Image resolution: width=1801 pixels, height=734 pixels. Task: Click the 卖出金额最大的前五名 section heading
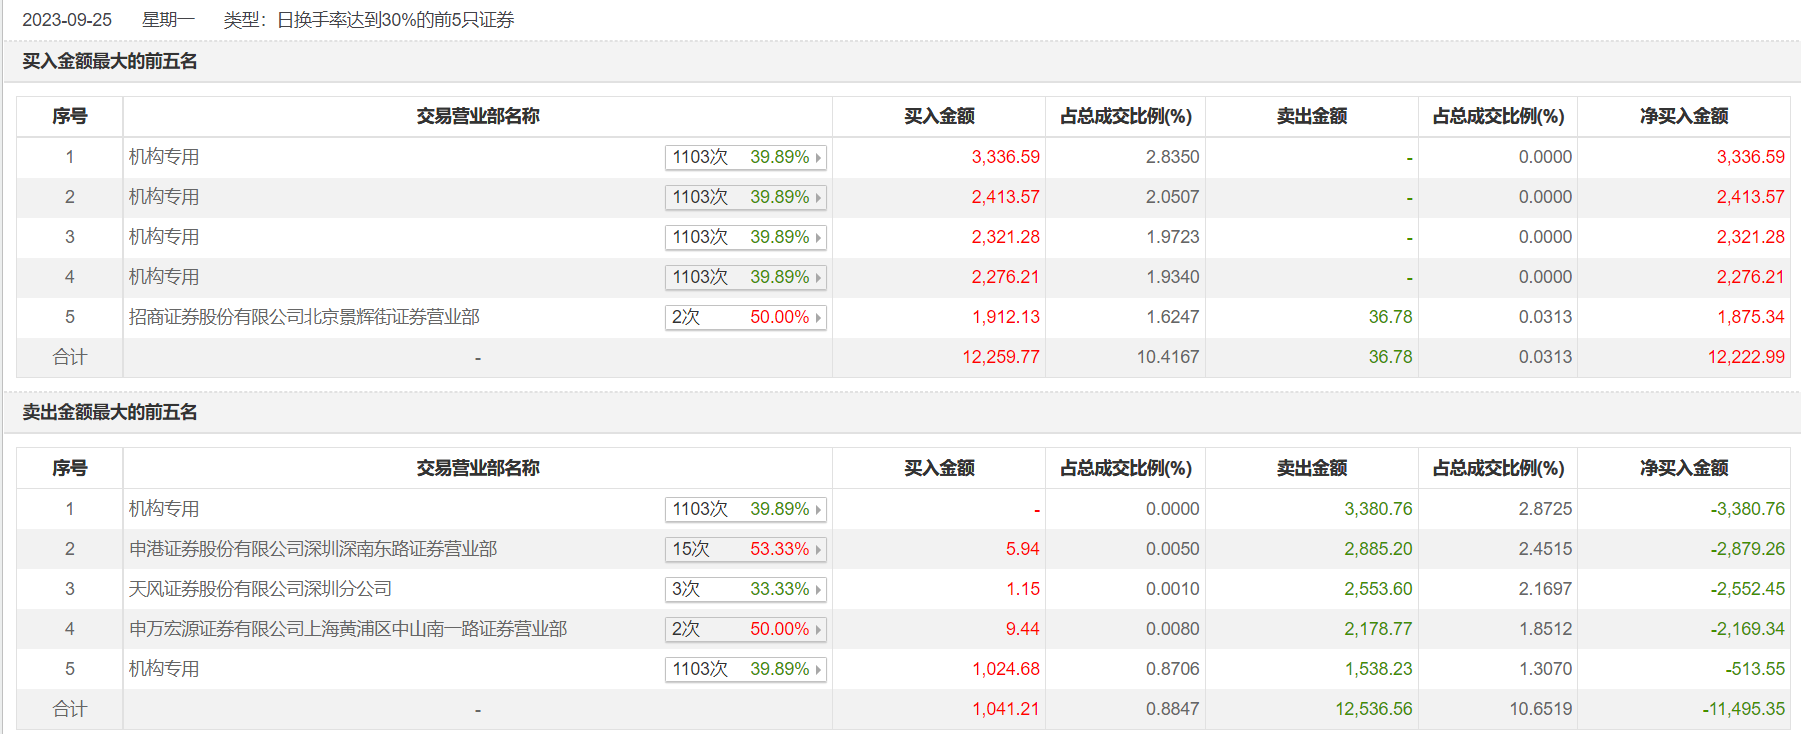[x=110, y=413]
